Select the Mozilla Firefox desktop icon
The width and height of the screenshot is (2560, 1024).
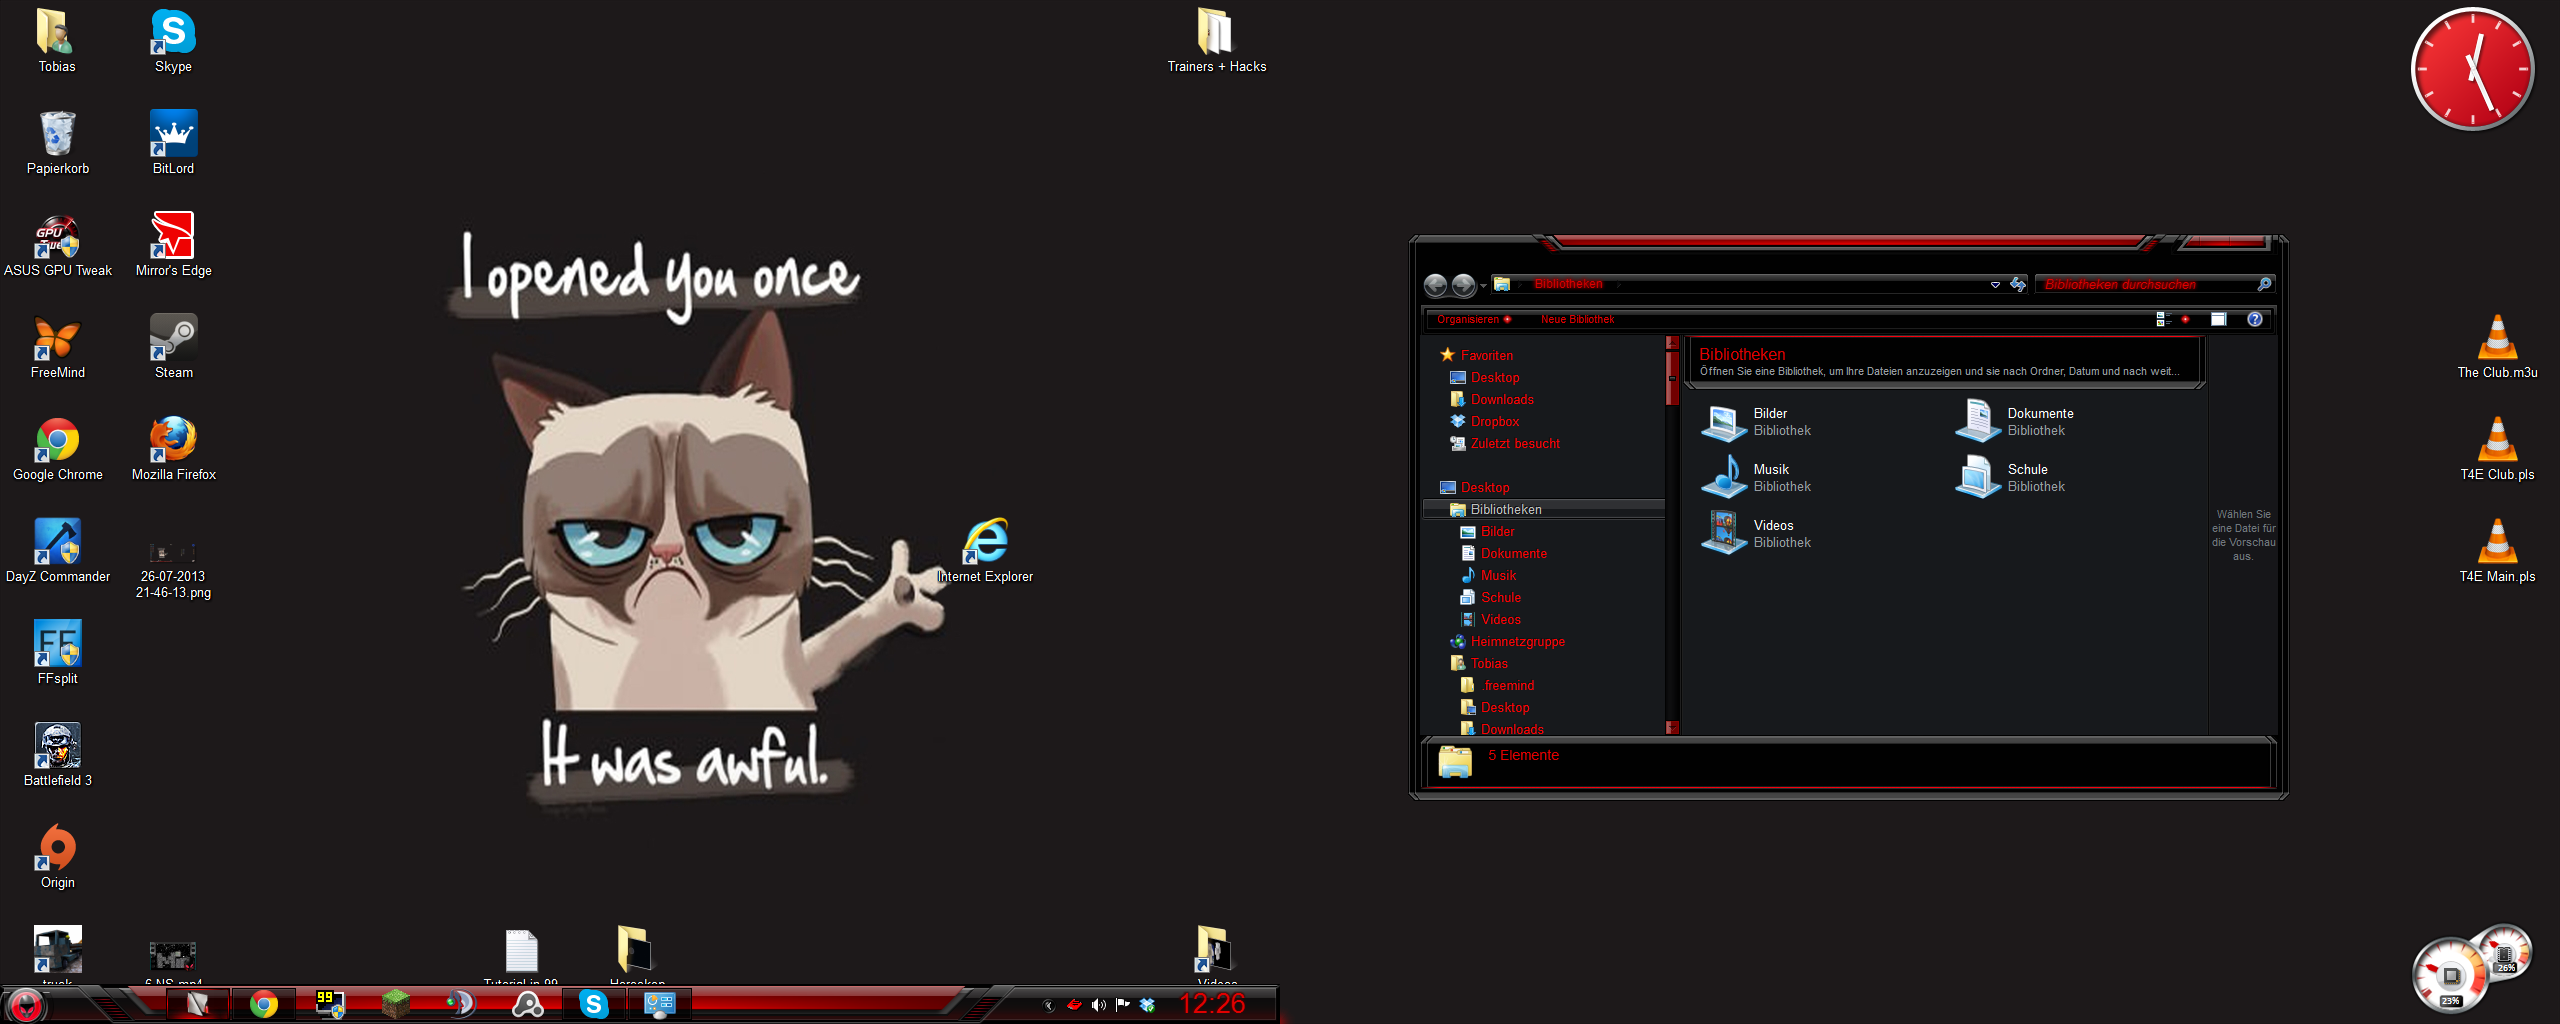click(173, 449)
